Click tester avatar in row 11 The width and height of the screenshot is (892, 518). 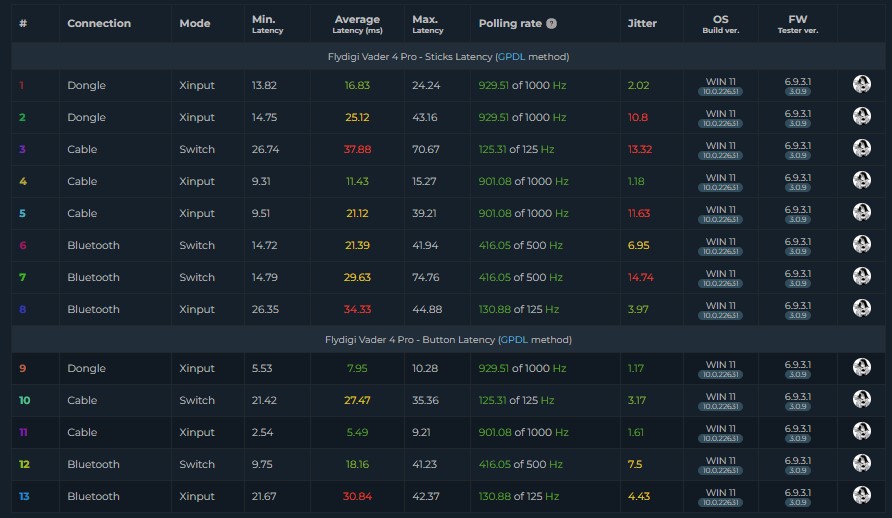(x=862, y=432)
